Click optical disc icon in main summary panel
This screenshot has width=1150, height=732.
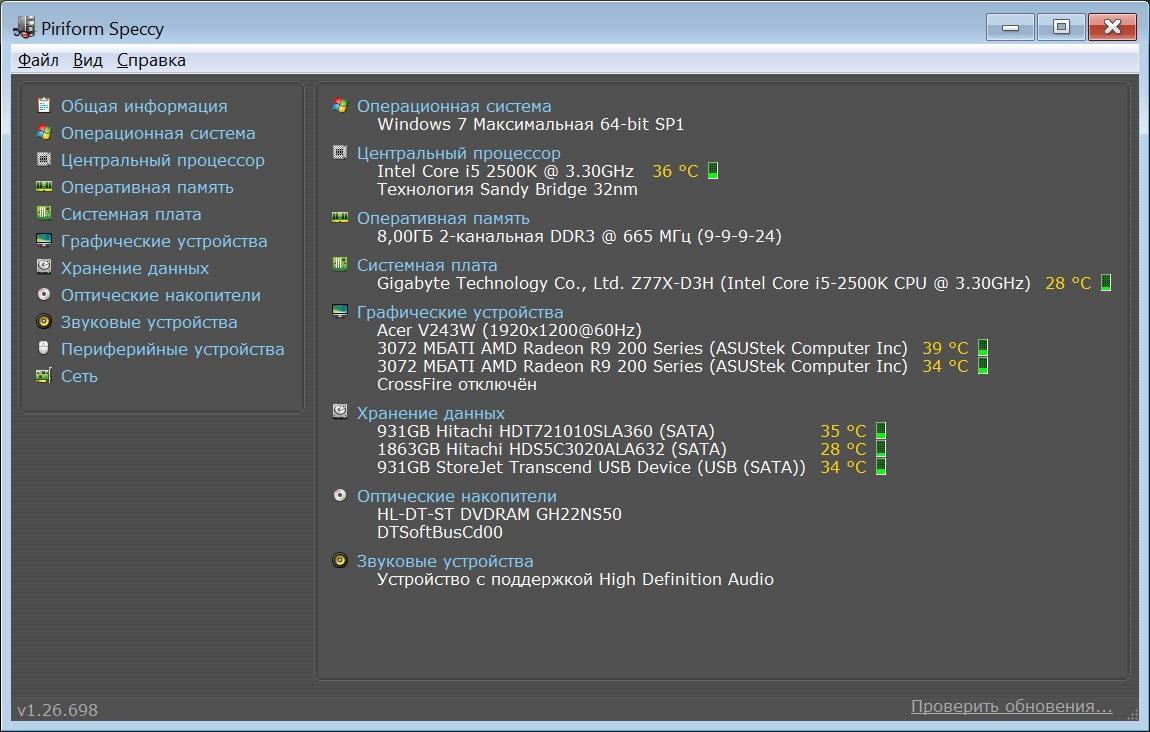click(340, 495)
